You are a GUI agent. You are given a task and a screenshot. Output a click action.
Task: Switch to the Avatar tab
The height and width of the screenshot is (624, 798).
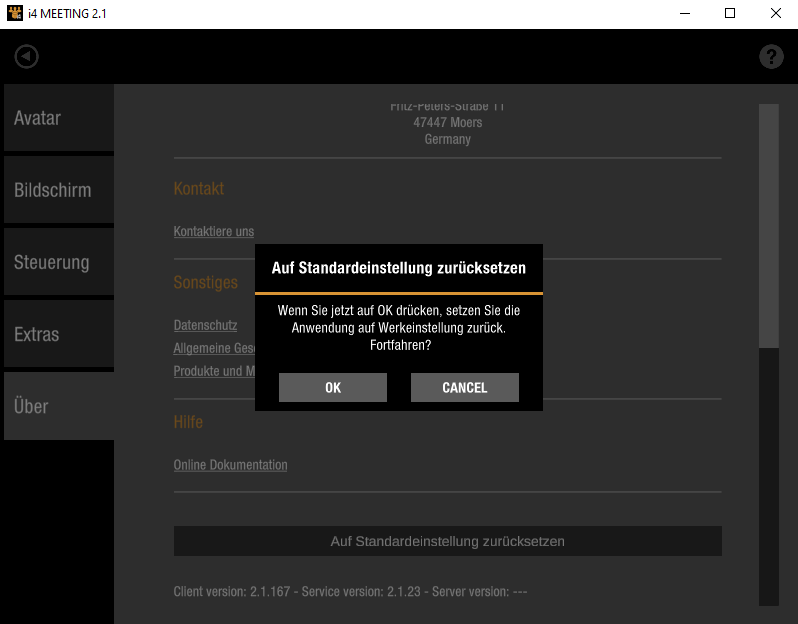pyautogui.click(x=58, y=118)
